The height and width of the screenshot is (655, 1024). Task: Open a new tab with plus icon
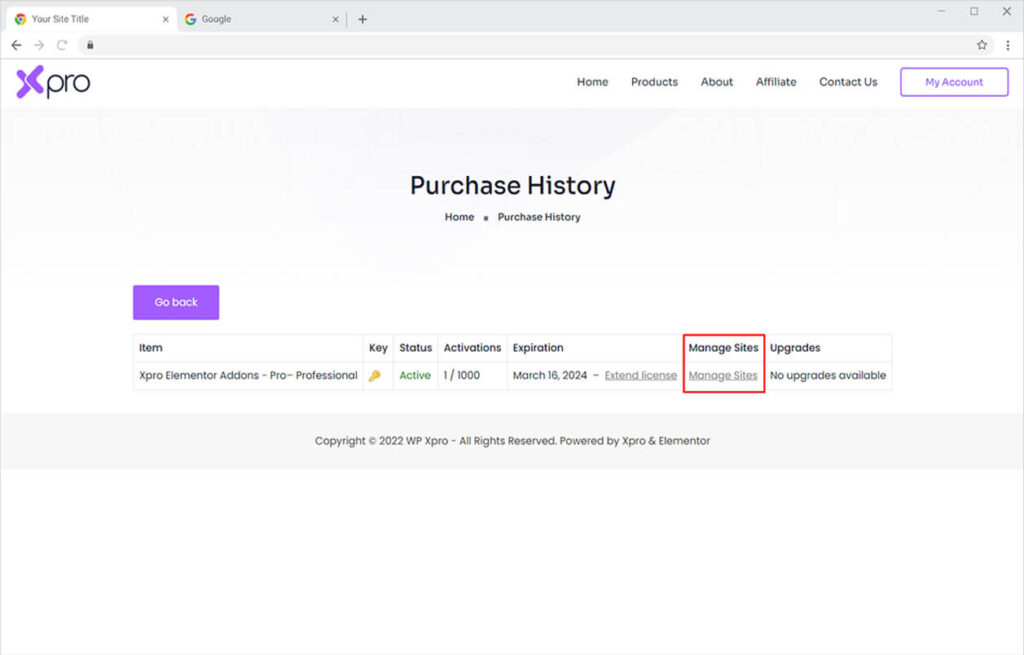362,19
